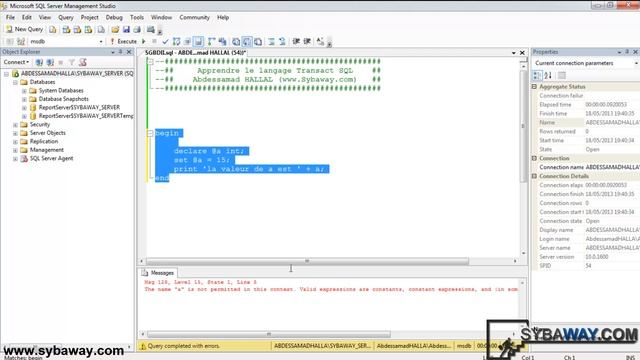The width and height of the screenshot is (640, 360).
Task: Open a Database Engine Query
Action: coord(53,29)
